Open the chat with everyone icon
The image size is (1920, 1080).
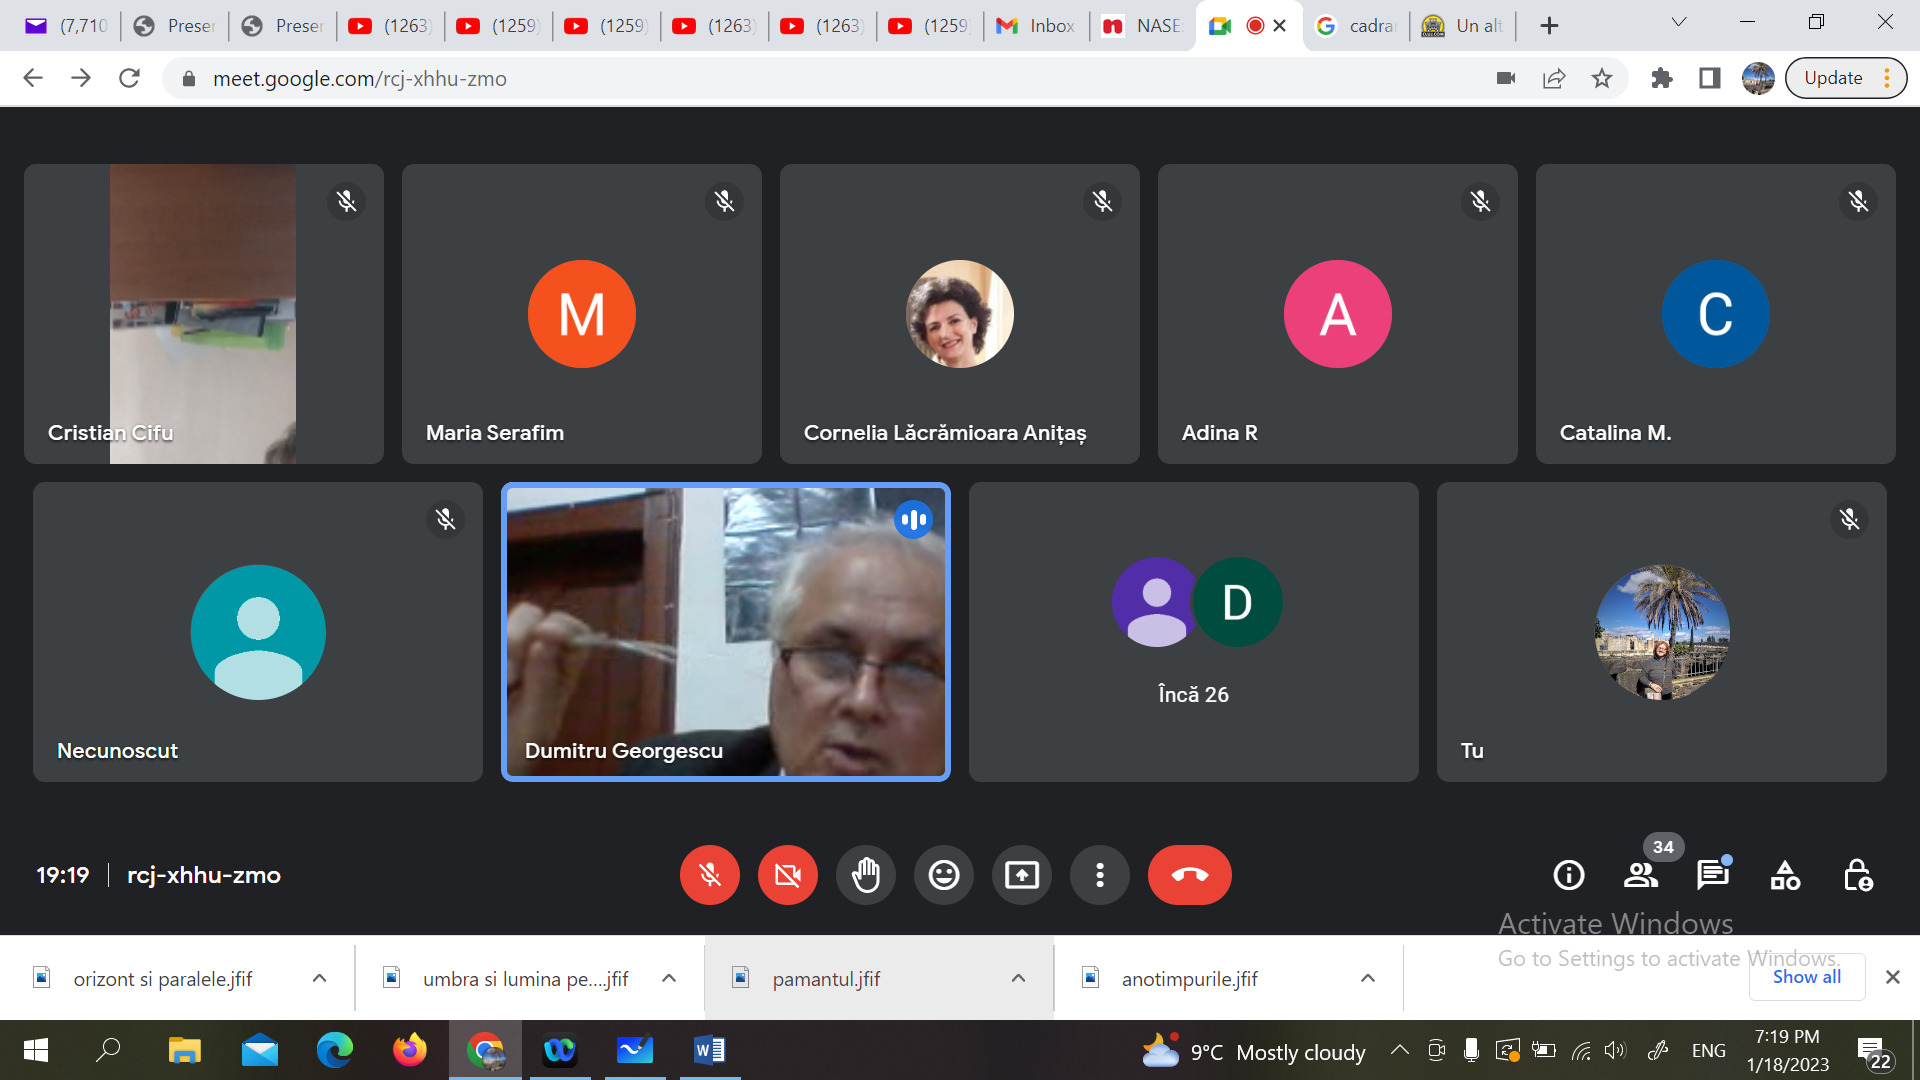click(1713, 875)
